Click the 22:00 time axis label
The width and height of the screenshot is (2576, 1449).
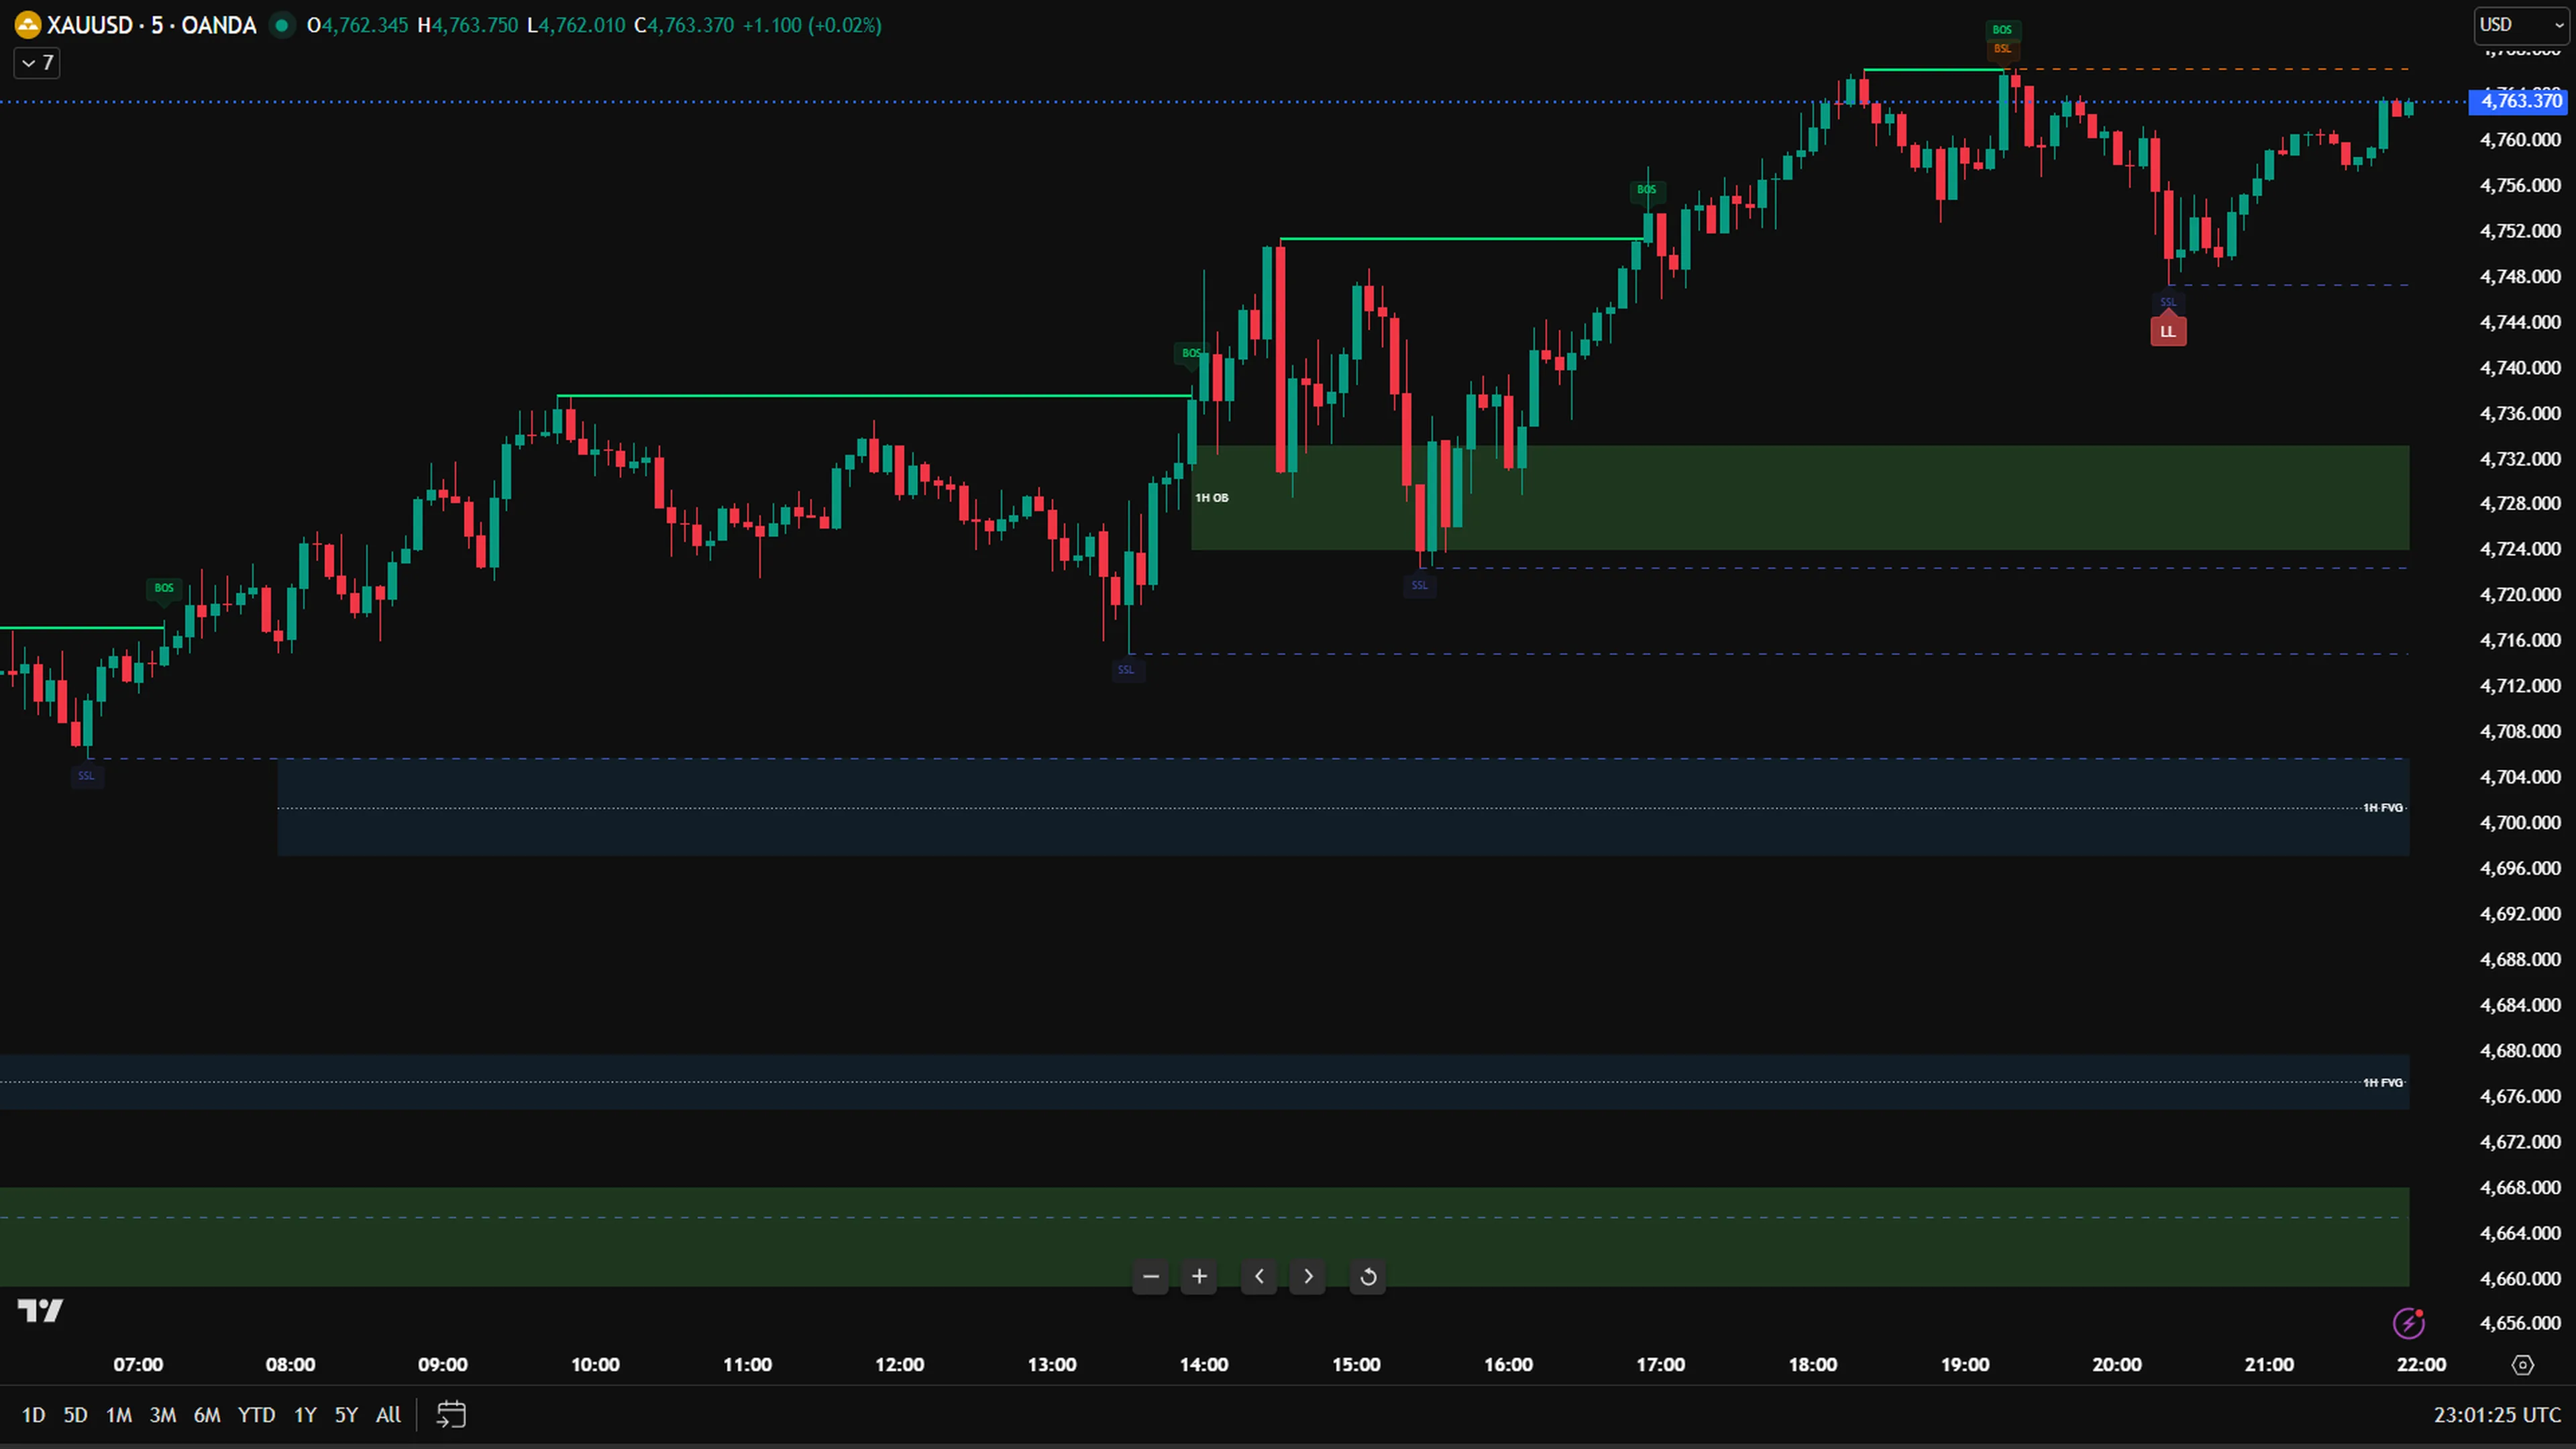2421,1365
